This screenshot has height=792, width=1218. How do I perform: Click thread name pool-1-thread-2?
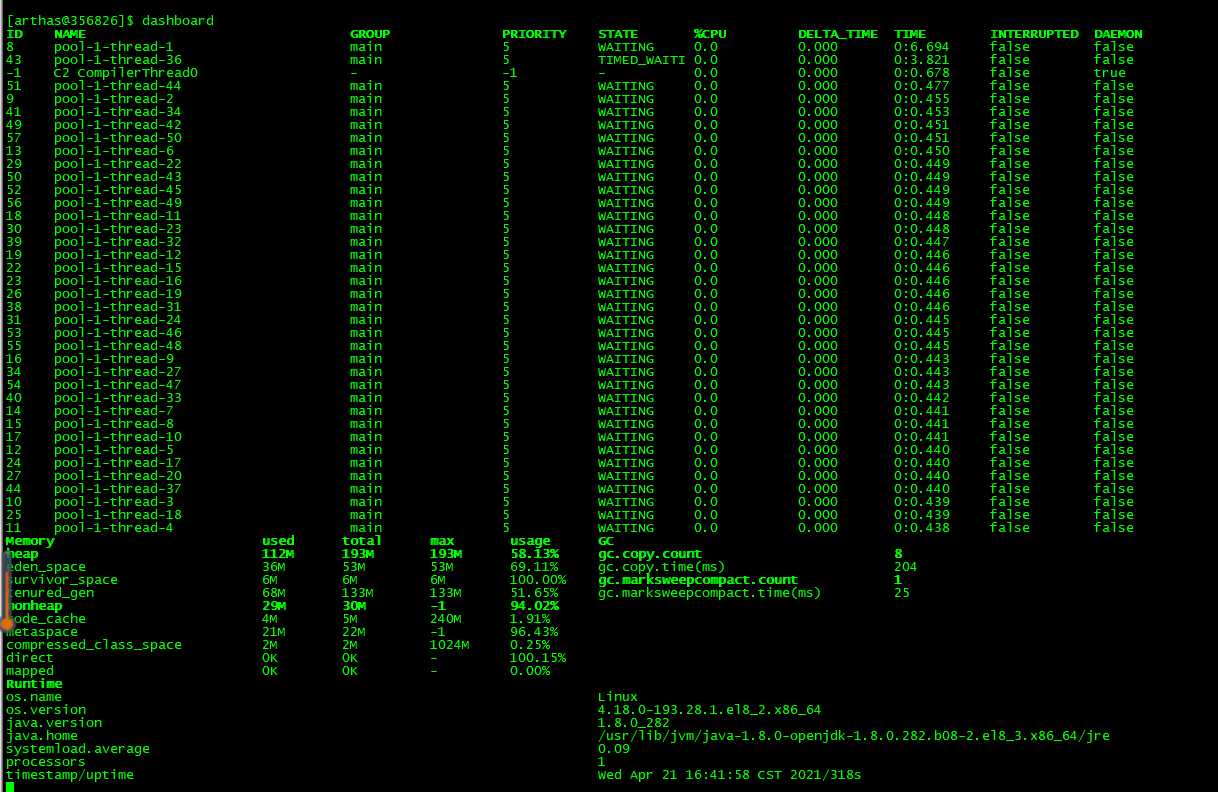pos(114,99)
